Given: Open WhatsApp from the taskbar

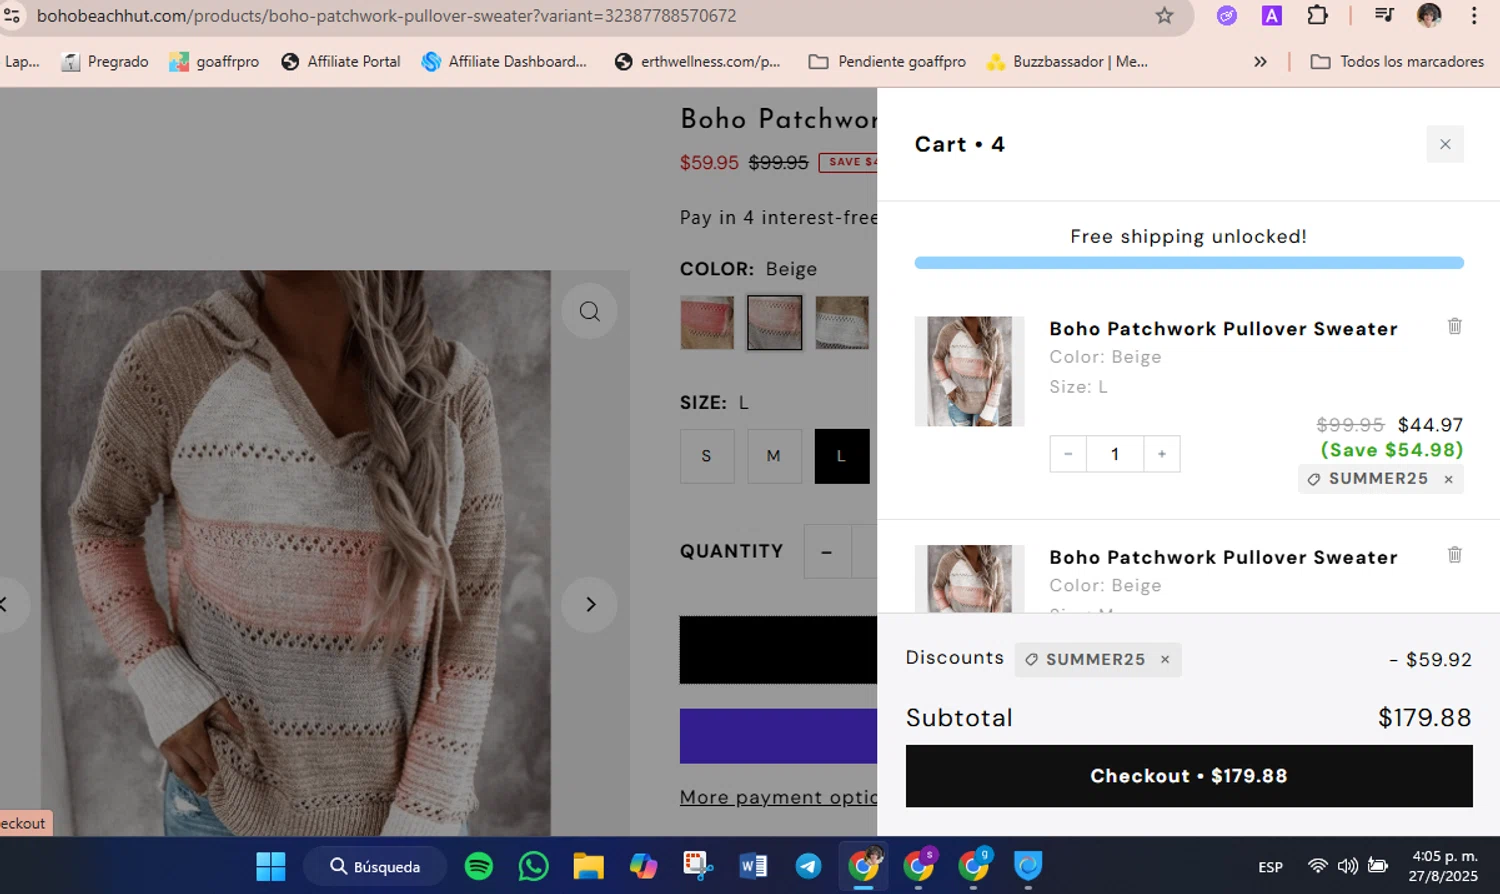Looking at the screenshot, I should [x=534, y=866].
